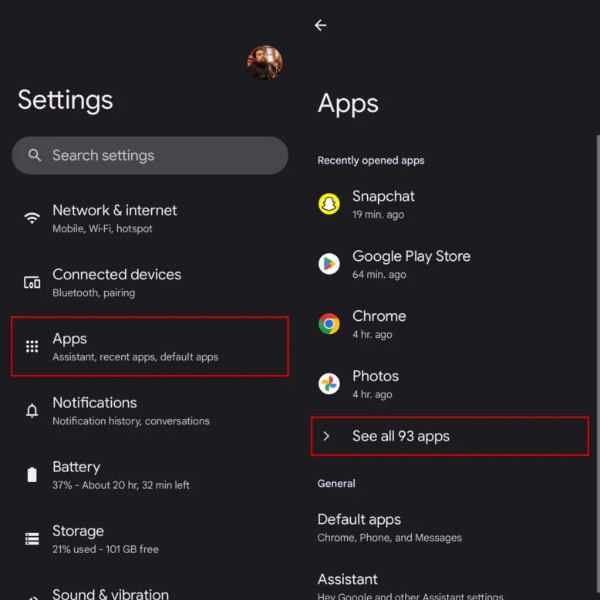This screenshot has height=600, width=600.
Task: Select the Connected devices icon
Action: 32,282
